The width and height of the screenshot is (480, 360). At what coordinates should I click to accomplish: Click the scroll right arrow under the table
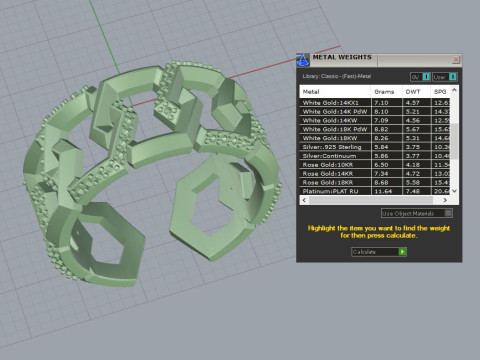445,200
